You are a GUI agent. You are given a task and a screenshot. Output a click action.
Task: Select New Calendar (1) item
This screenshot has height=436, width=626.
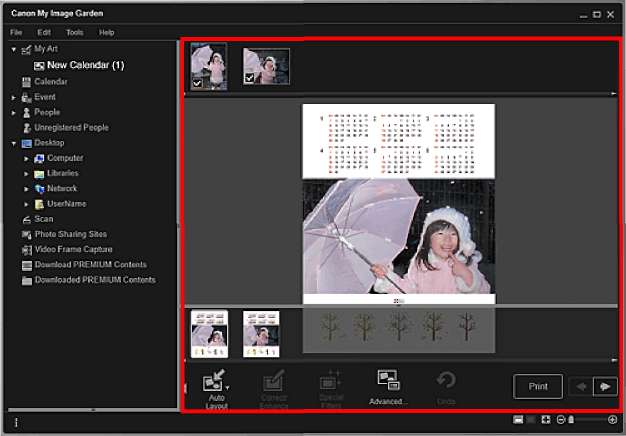pyautogui.click(x=83, y=65)
